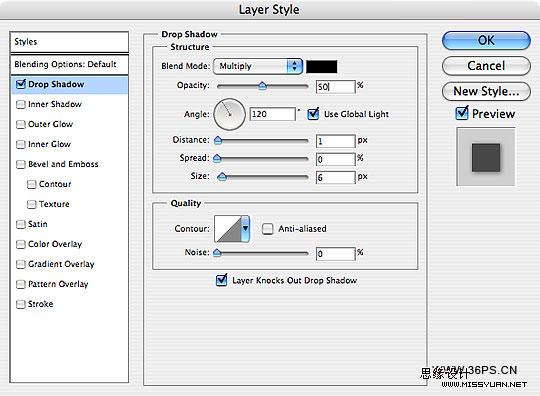The image size is (540, 396).
Task: Toggle the Preview checkbox
Action: coord(462,113)
